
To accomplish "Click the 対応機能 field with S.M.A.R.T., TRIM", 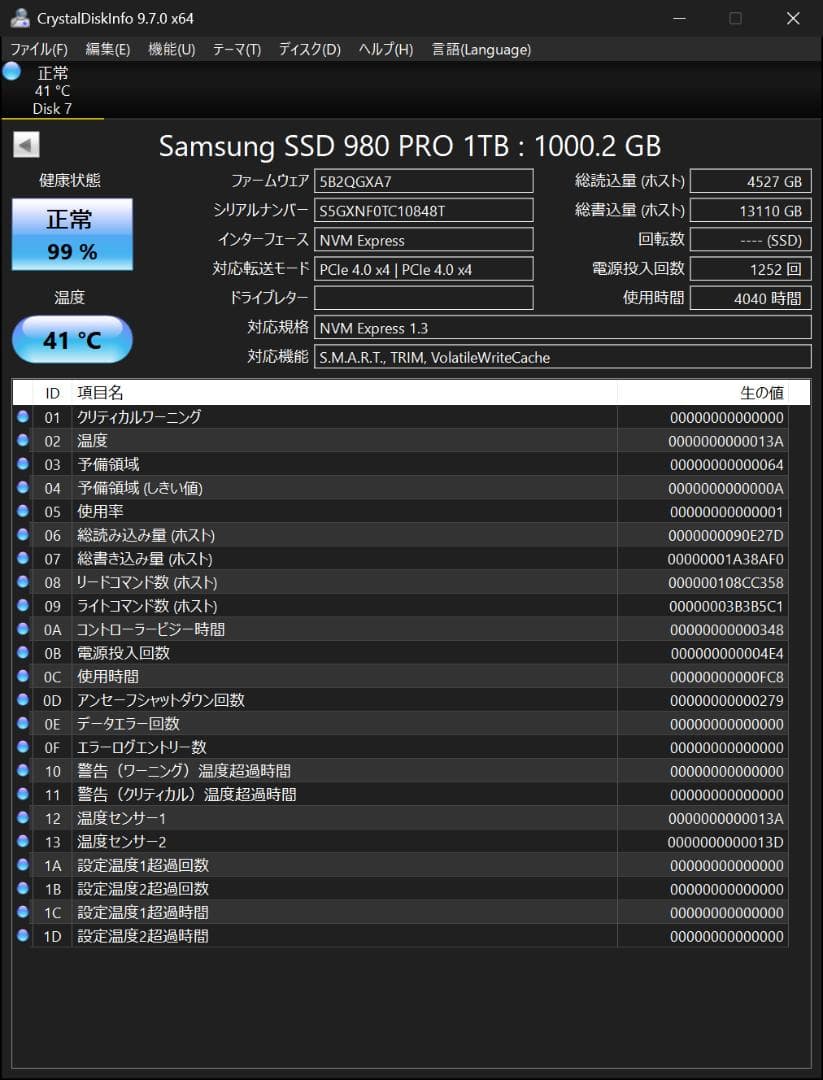I will 563,357.
